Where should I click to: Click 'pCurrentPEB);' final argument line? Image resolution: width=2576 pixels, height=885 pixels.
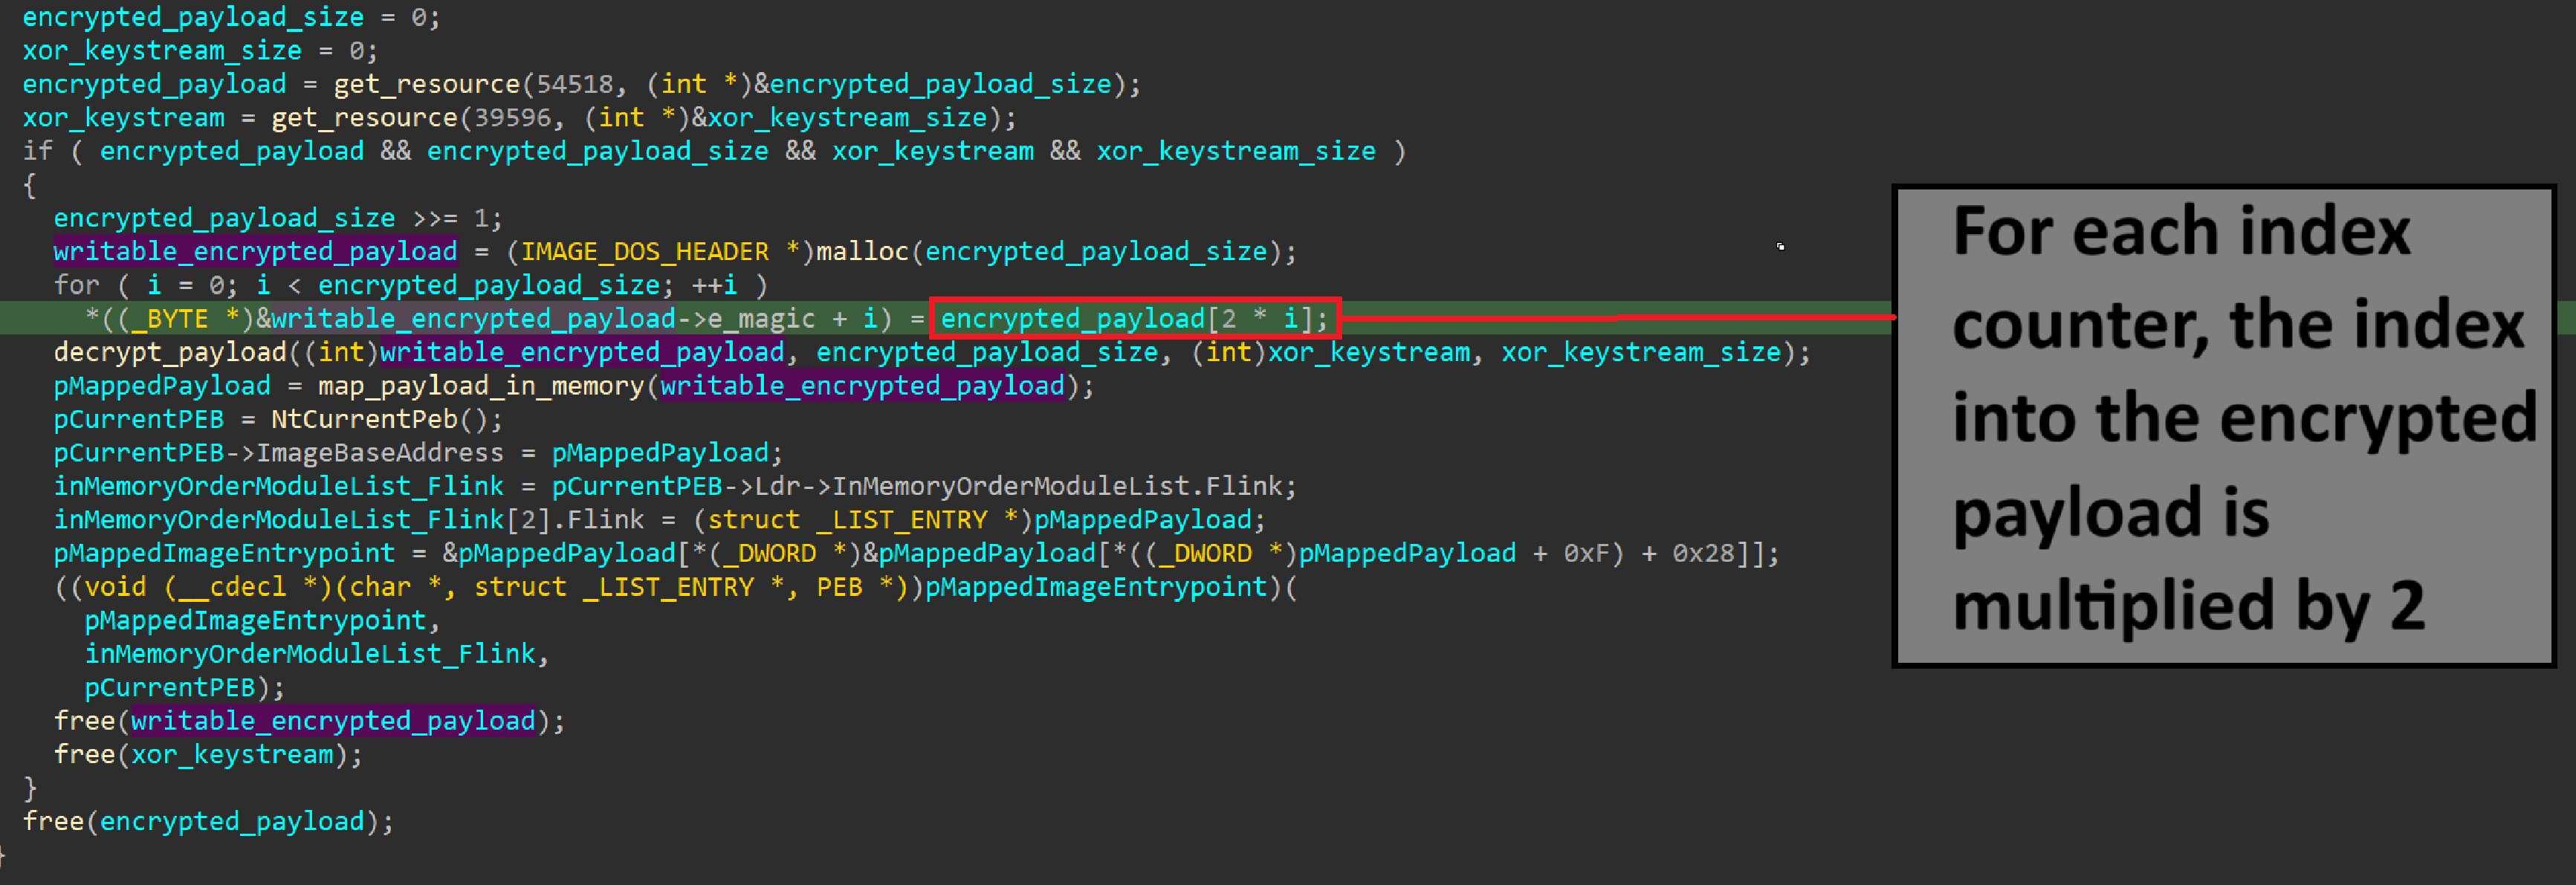click(x=185, y=688)
